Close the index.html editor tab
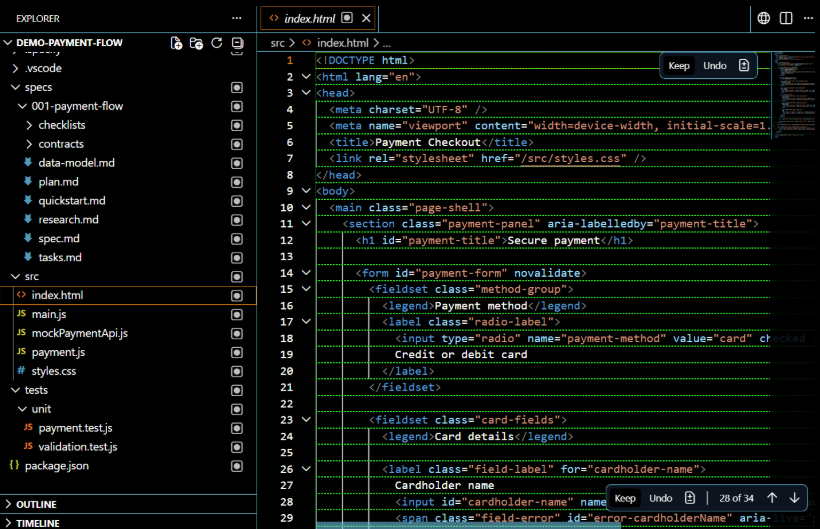 (366, 18)
